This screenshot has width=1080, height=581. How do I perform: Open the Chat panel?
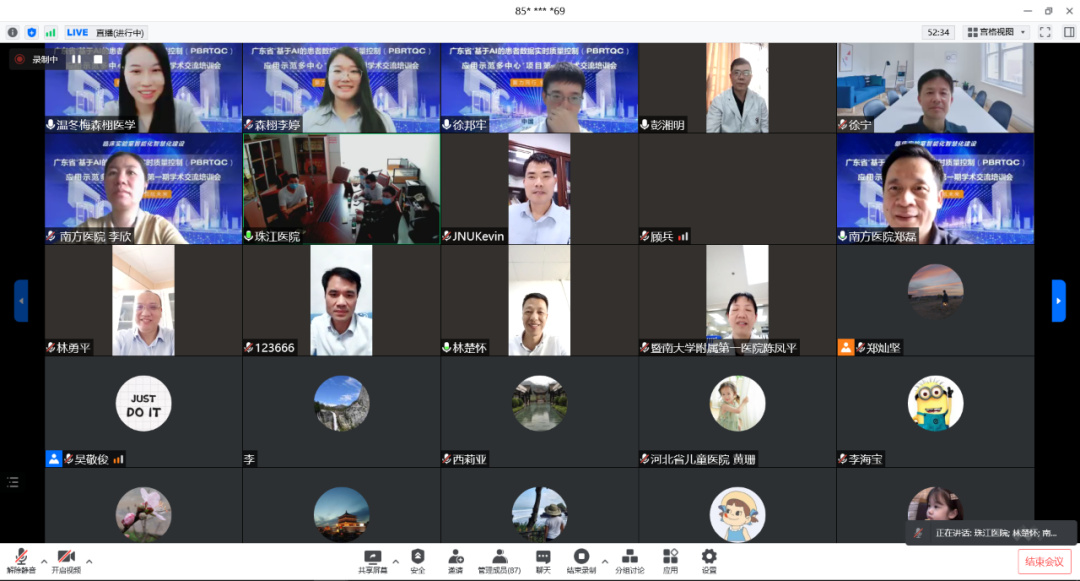coord(543,559)
